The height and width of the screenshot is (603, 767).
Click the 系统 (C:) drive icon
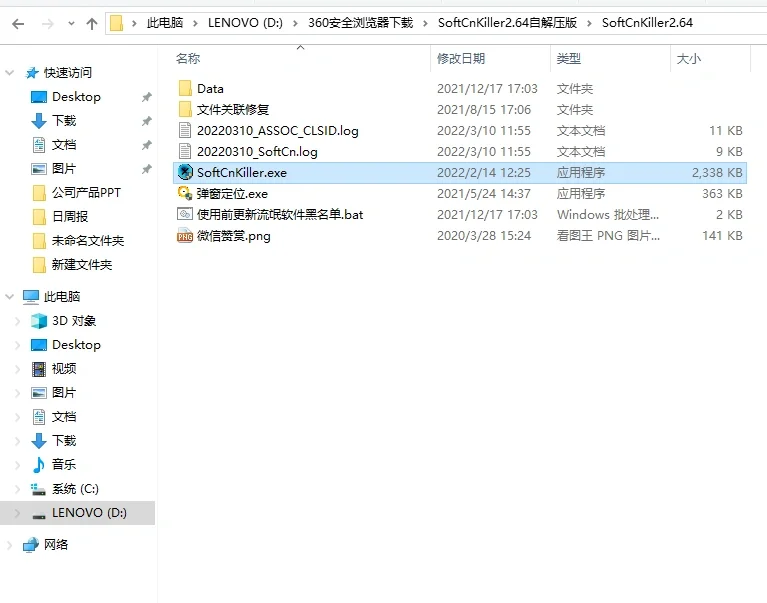pyautogui.click(x=38, y=489)
